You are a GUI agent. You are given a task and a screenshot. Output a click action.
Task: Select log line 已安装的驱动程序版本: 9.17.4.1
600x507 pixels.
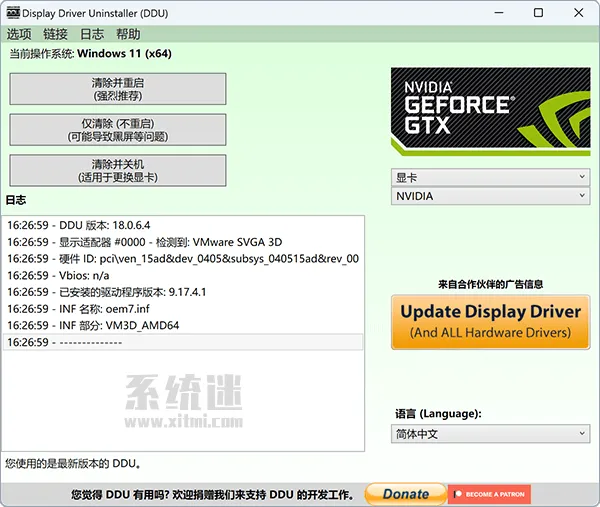[x=183, y=292]
